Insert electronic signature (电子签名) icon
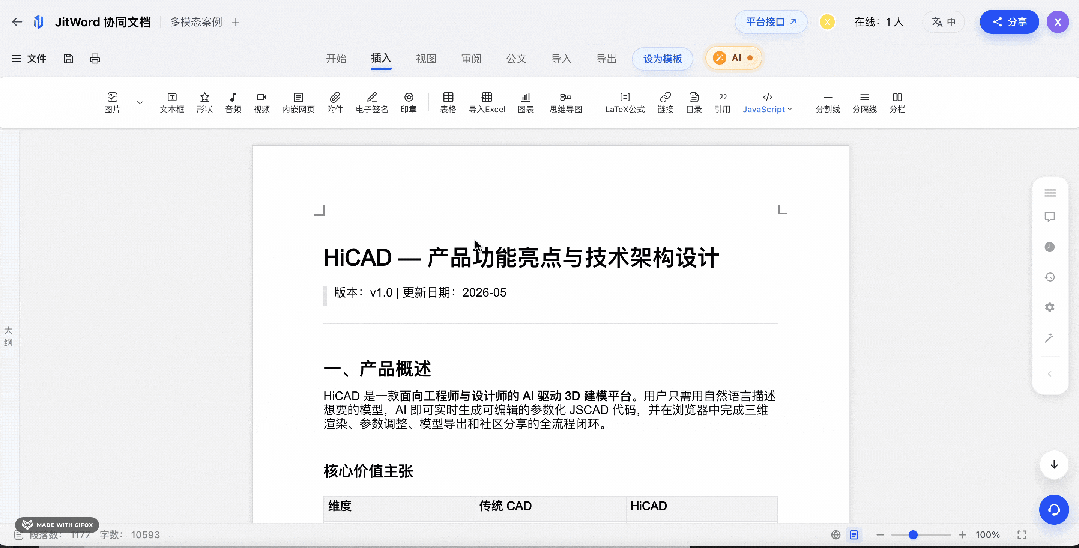 (372, 97)
